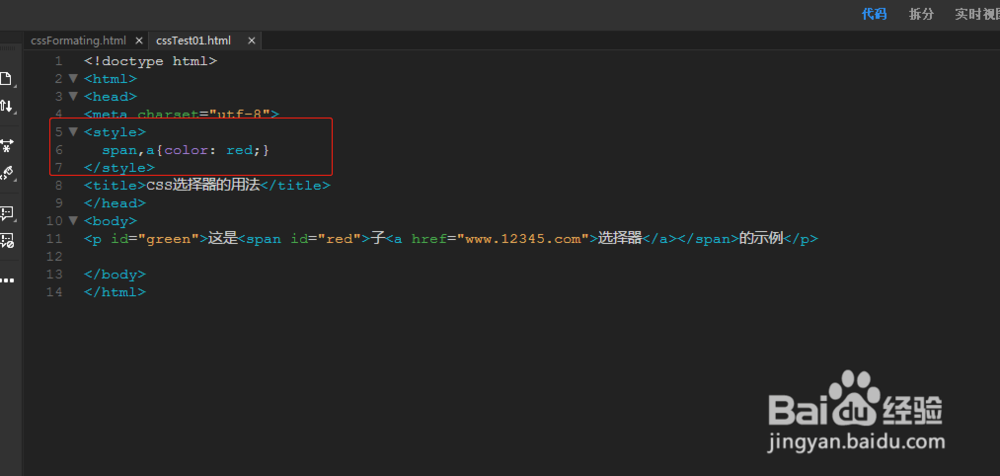Click the <!doctype html> line
Screen dimensions: 1000x476
point(151,61)
